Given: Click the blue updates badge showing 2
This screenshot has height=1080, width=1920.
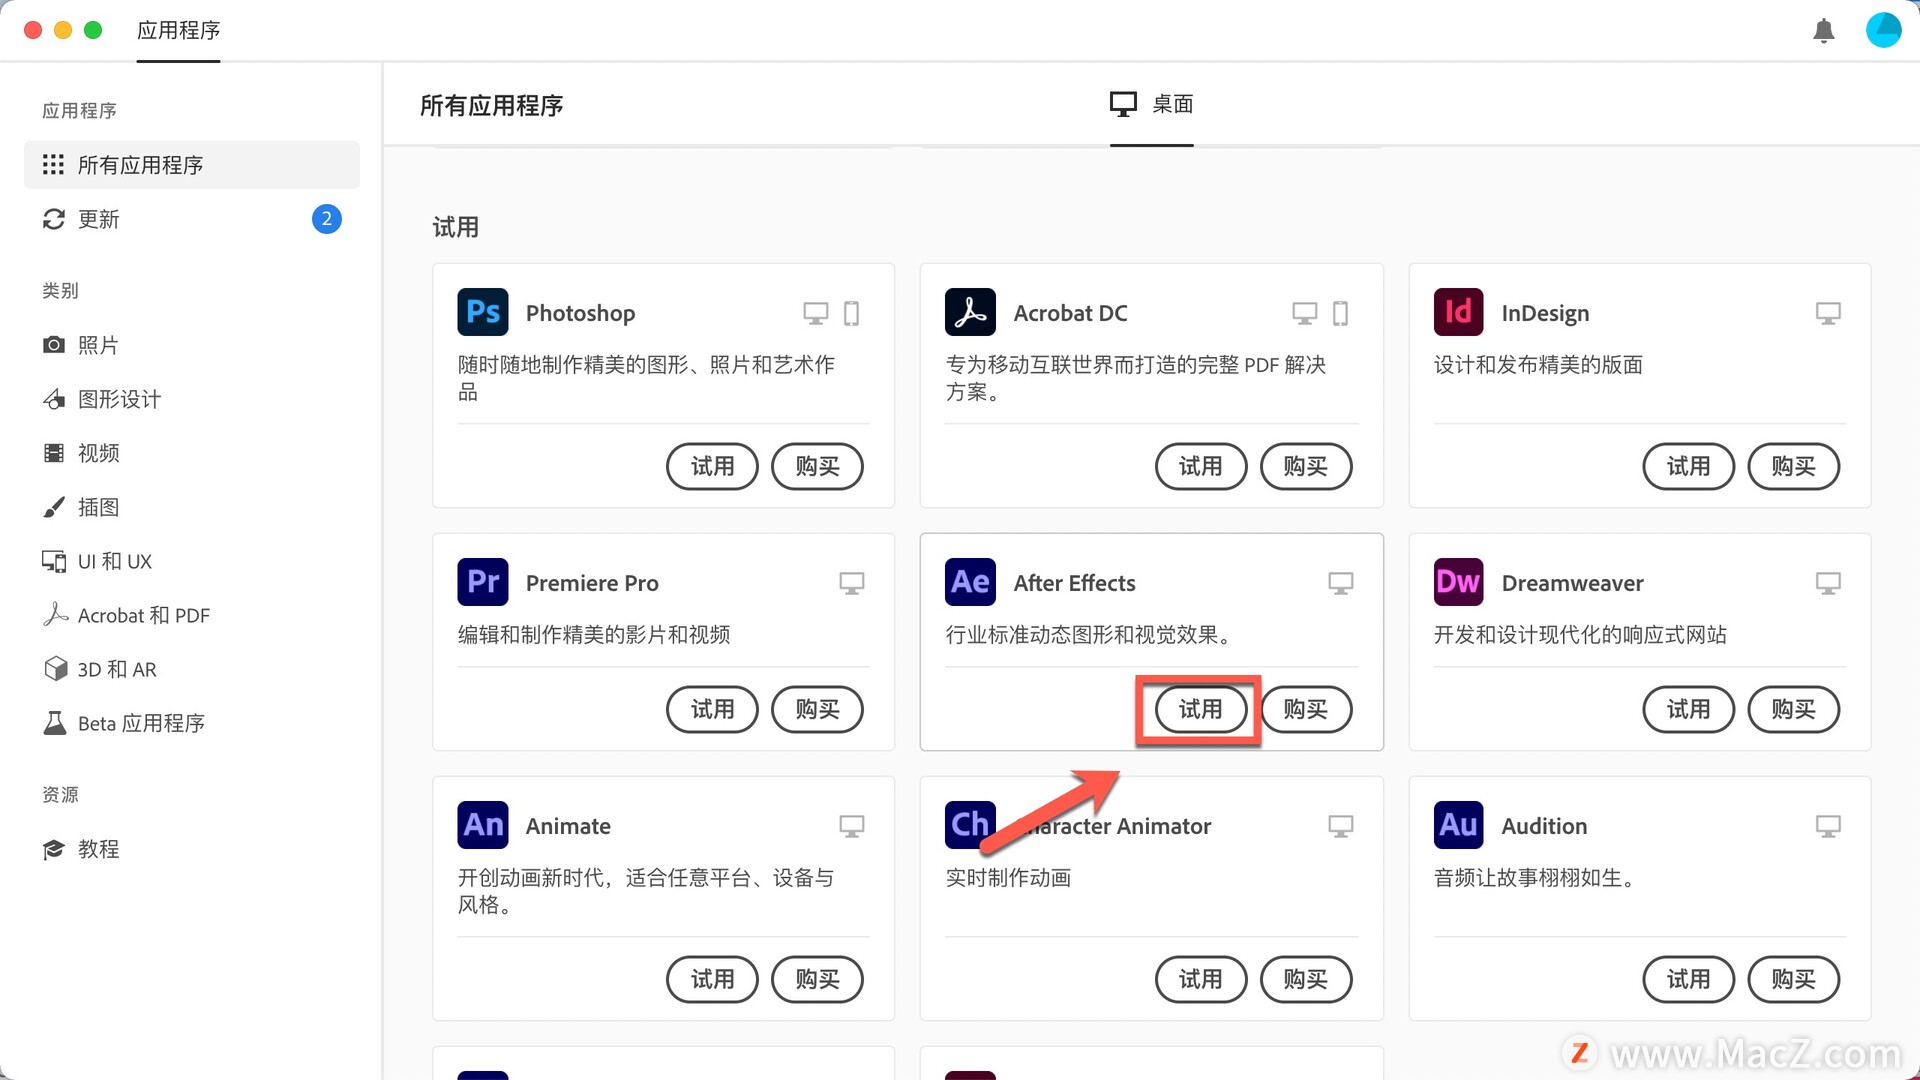Looking at the screenshot, I should point(326,219).
